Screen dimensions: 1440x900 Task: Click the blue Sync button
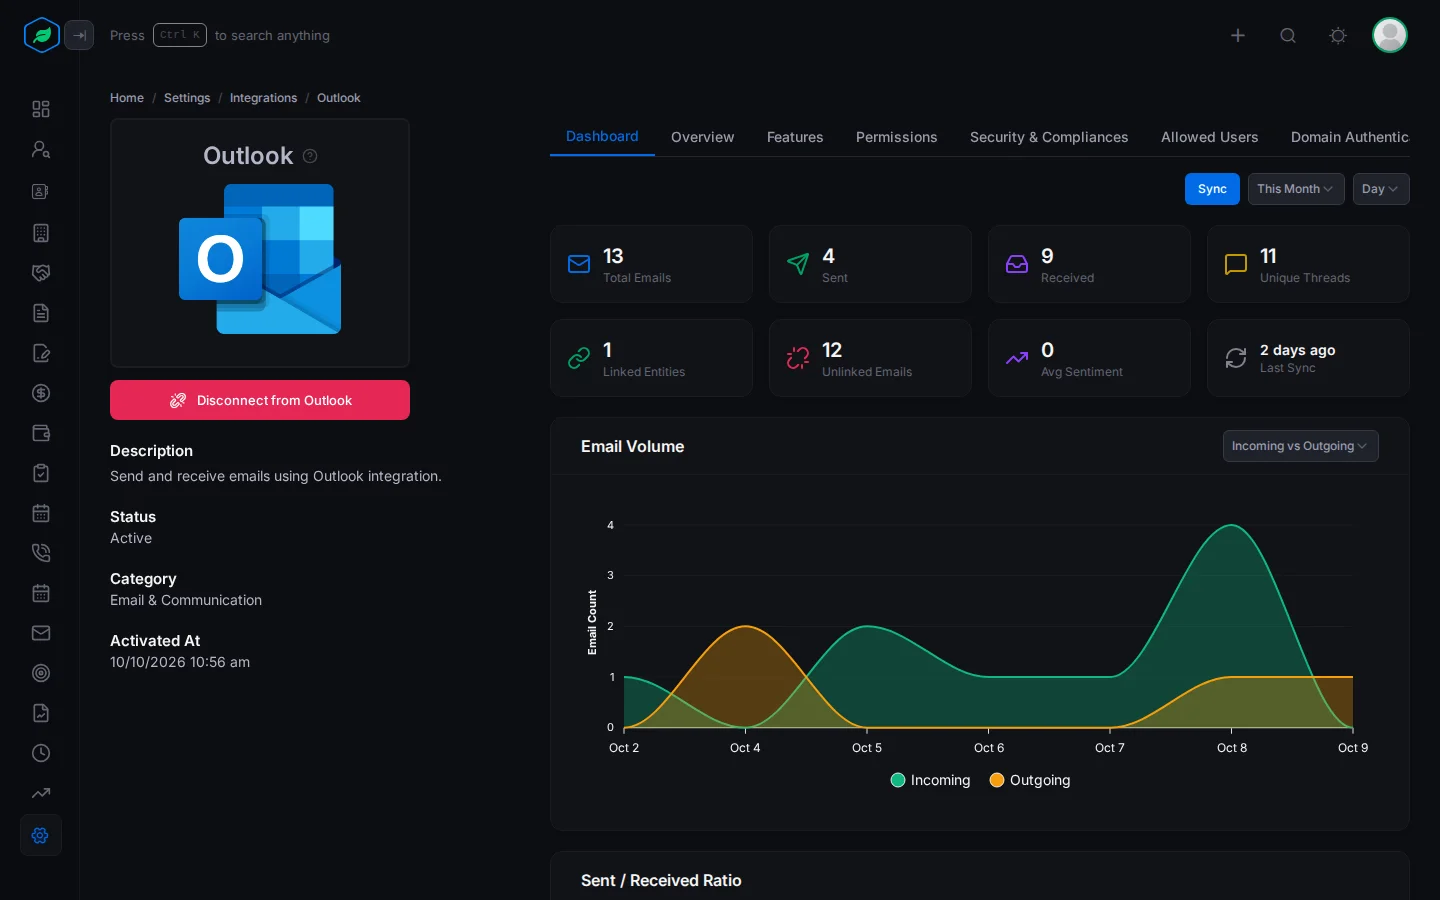(1212, 189)
